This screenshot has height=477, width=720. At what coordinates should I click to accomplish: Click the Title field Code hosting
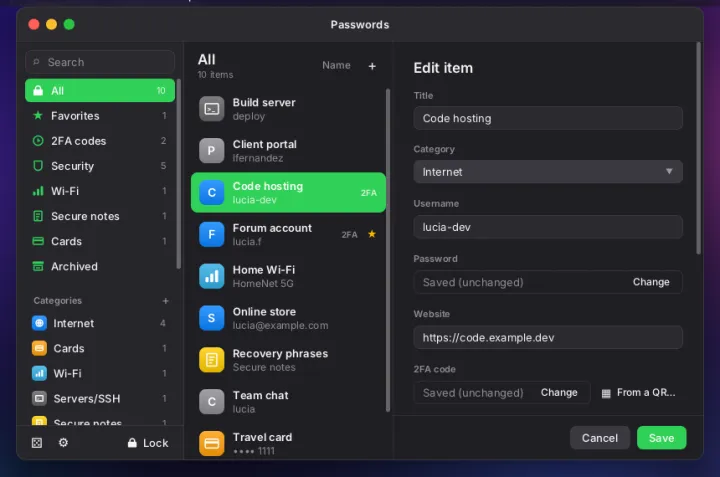pyautogui.click(x=548, y=118)
